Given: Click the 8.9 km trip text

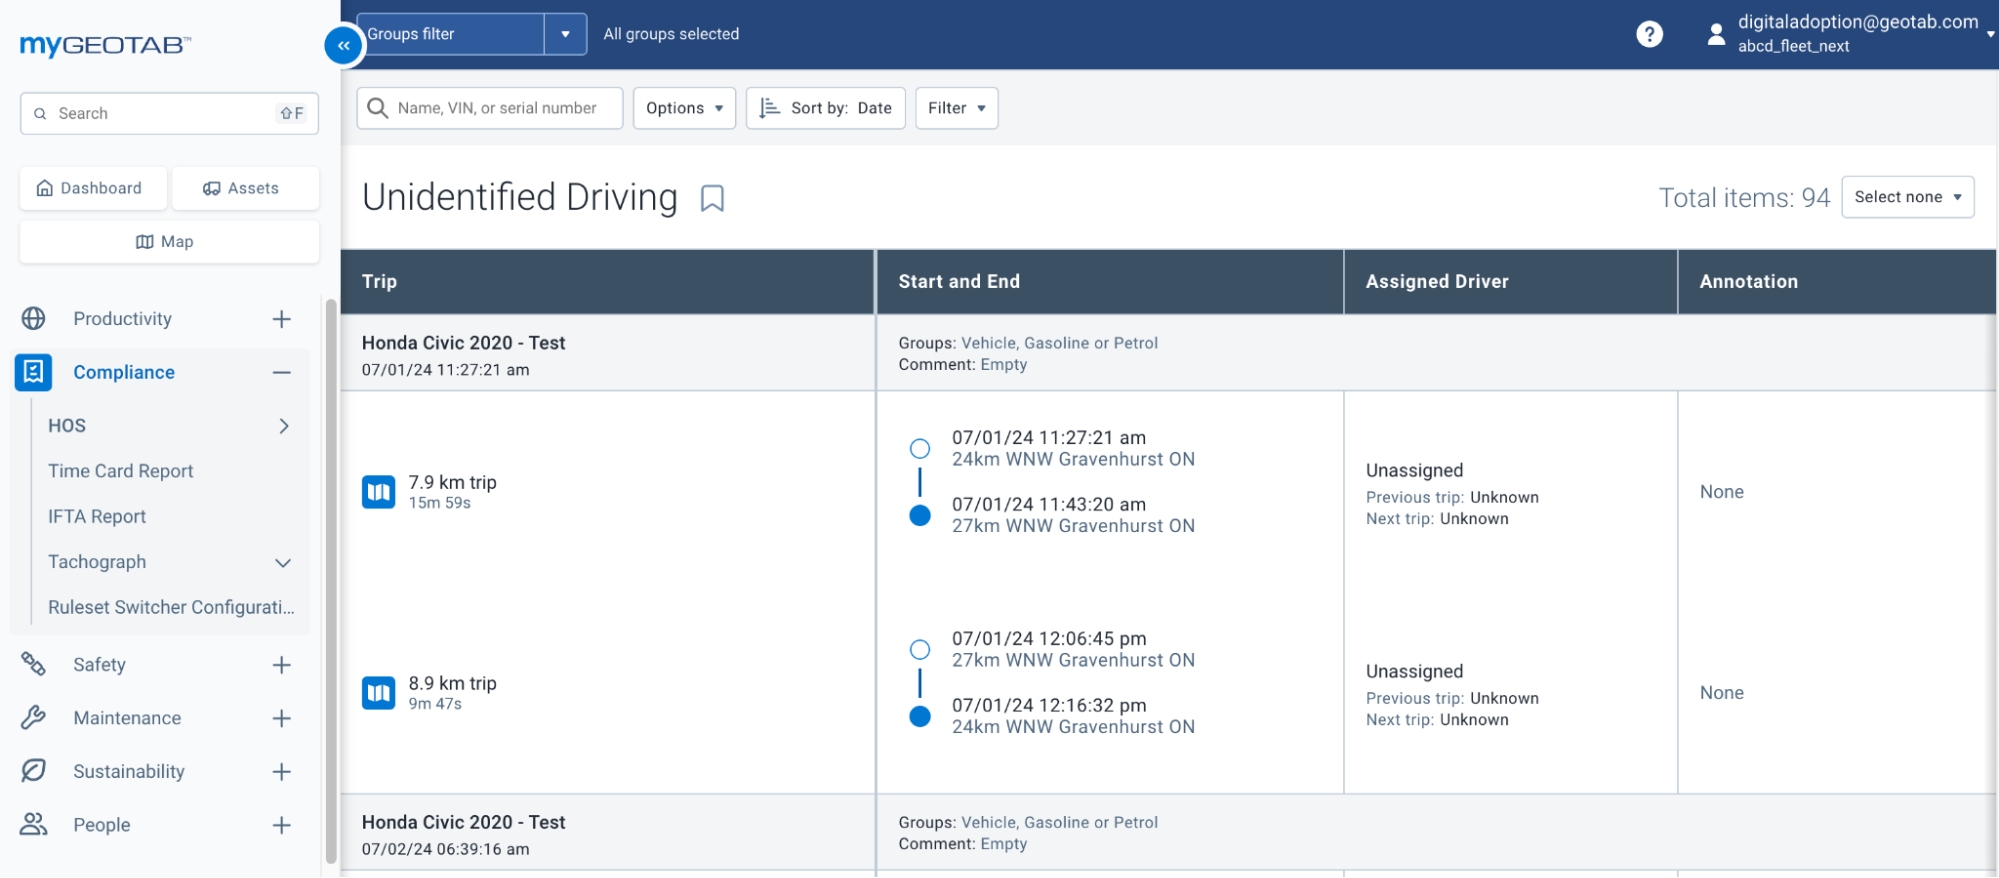Looking at the screenshot, I should point(452,683).
